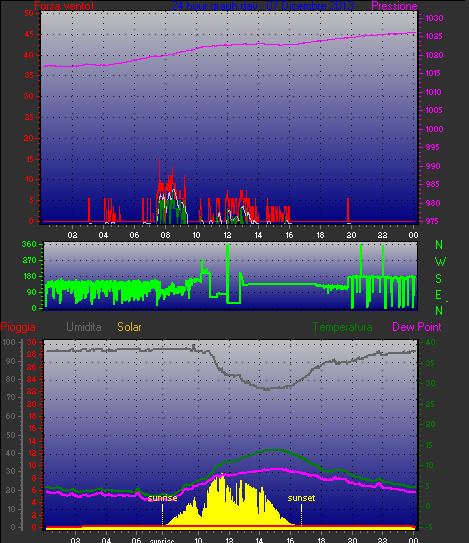
Task: Click the 'Pressione' magenta legend label
Action: pyautogui.click(x=394, y=6)
